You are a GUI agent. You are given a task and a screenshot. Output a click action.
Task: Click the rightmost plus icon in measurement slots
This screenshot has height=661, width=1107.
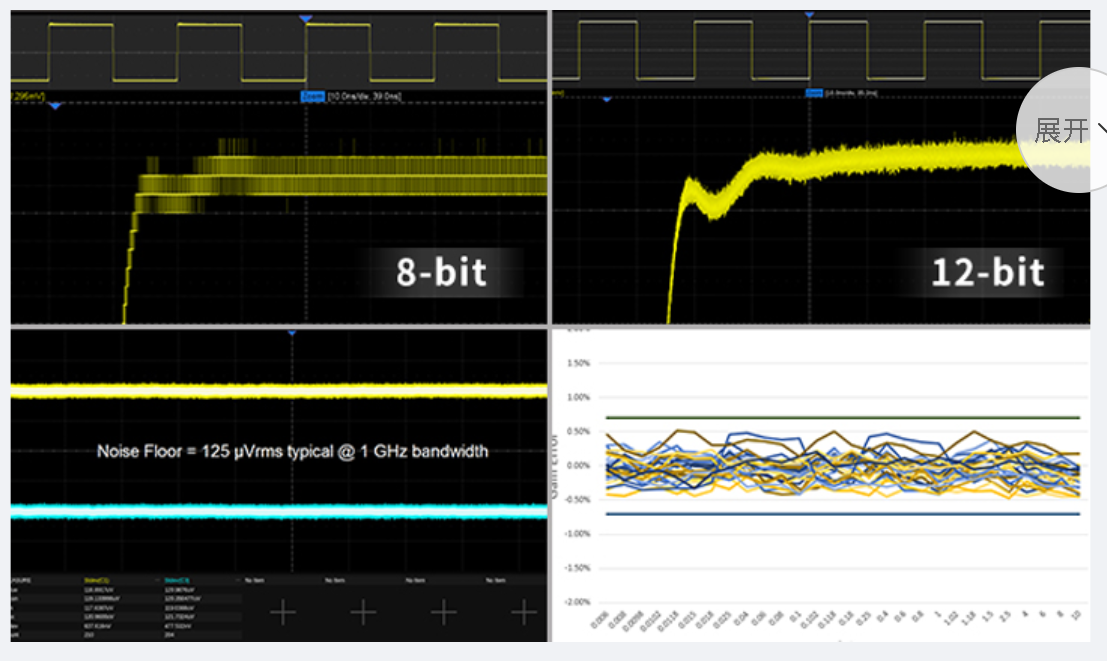[x=523, y=612]
